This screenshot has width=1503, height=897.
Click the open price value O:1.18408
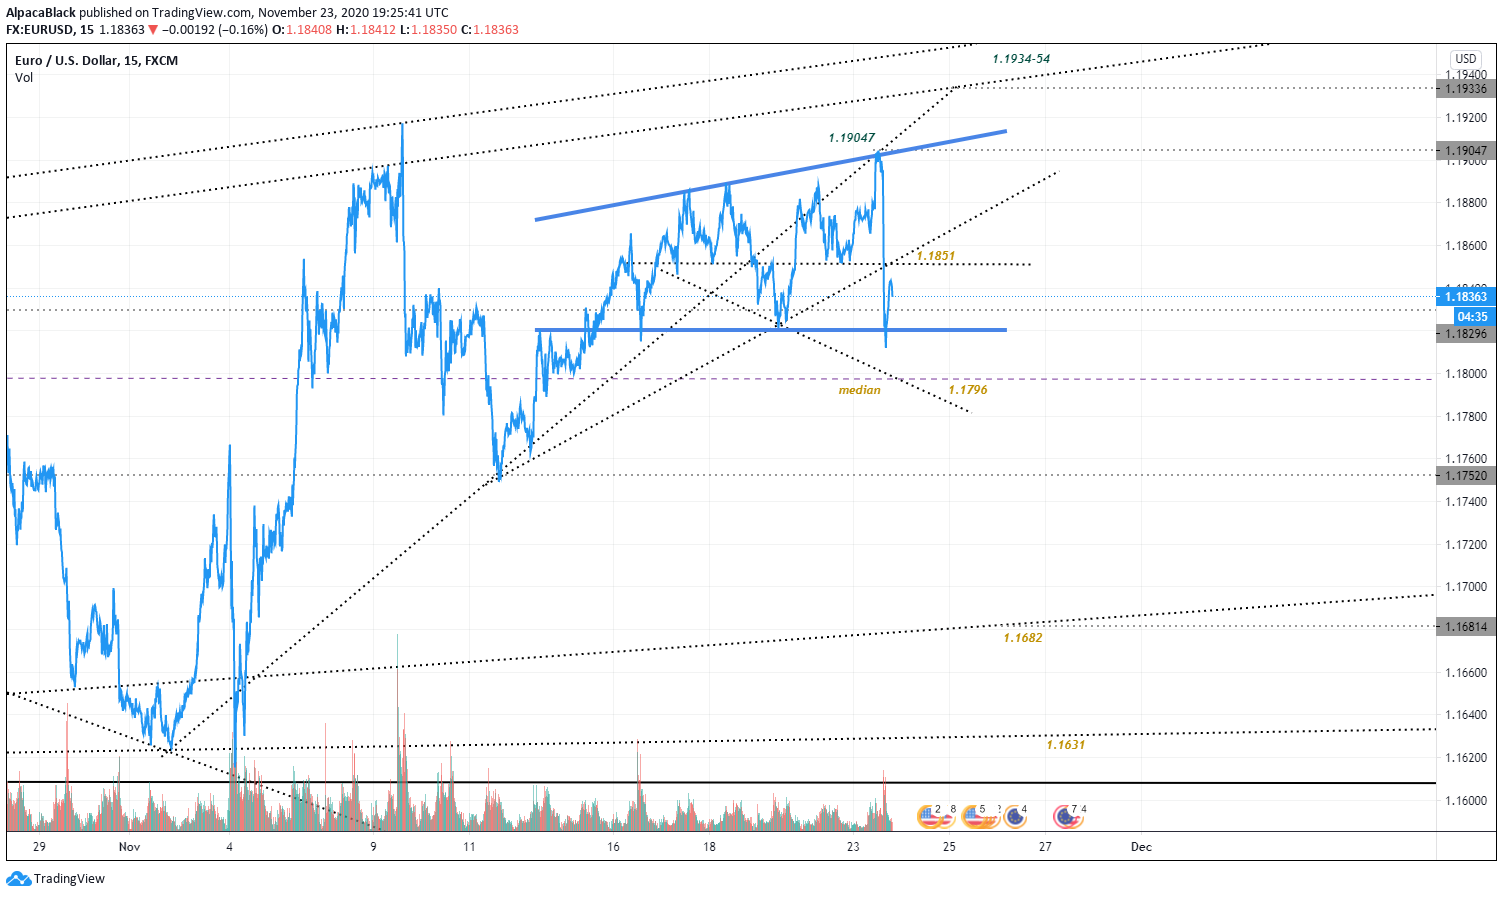pyautogui.click(x=302, y=30)
